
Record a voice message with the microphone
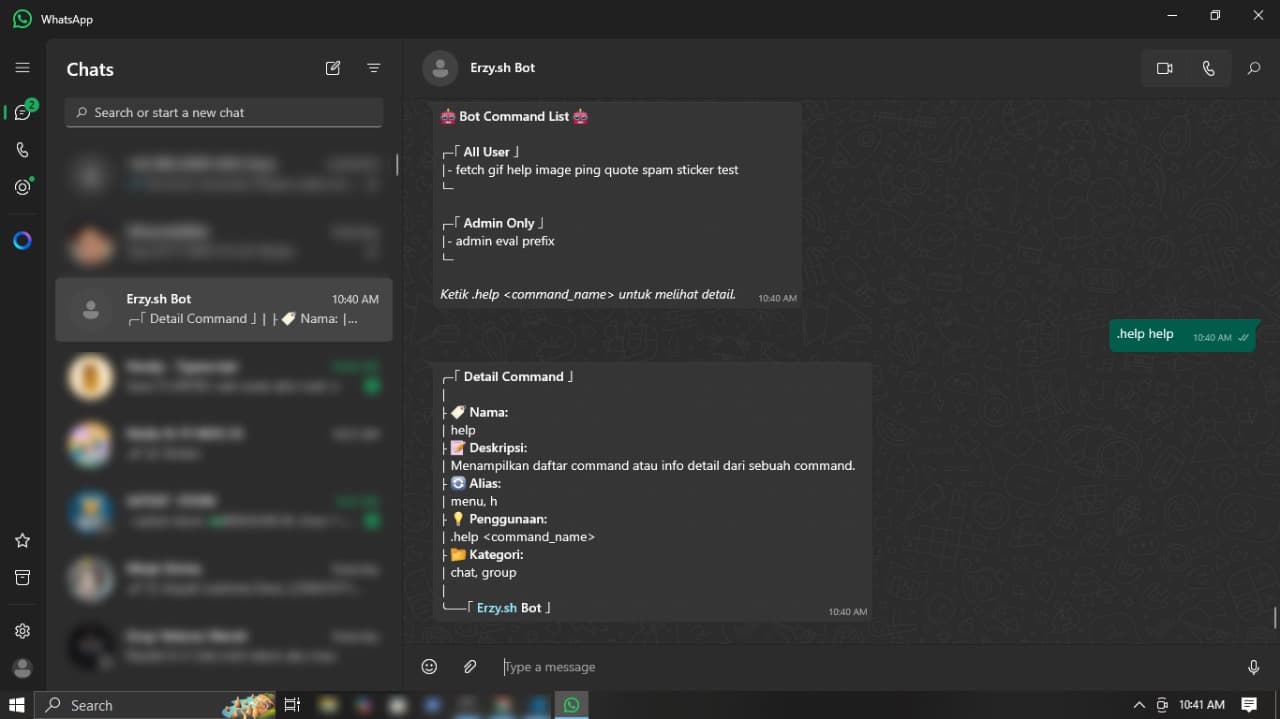[x=1253, y=666]
